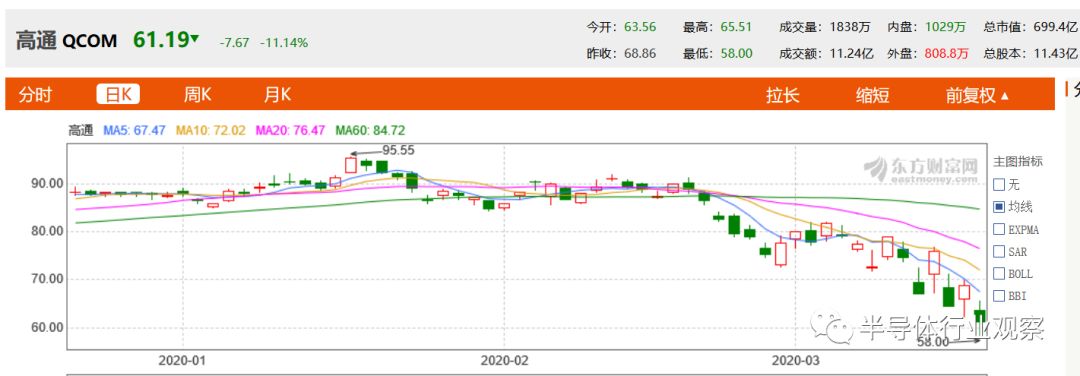The height and width of the screenshot is (376, 1080).
Task: Open the 周K weekly chart tab
Action: click(197, 95)
